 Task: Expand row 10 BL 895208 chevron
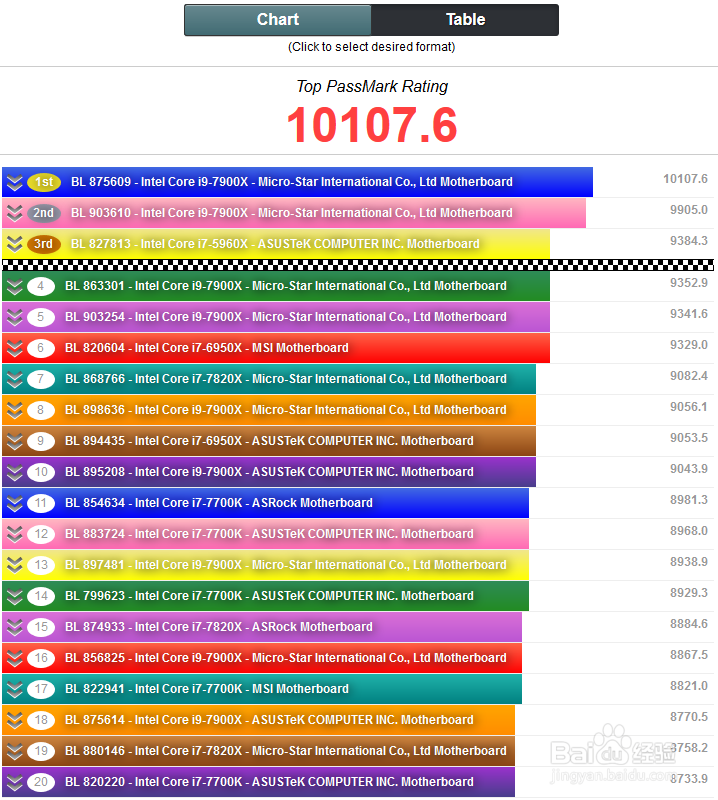pyautogui.click(x=15, y=472)
